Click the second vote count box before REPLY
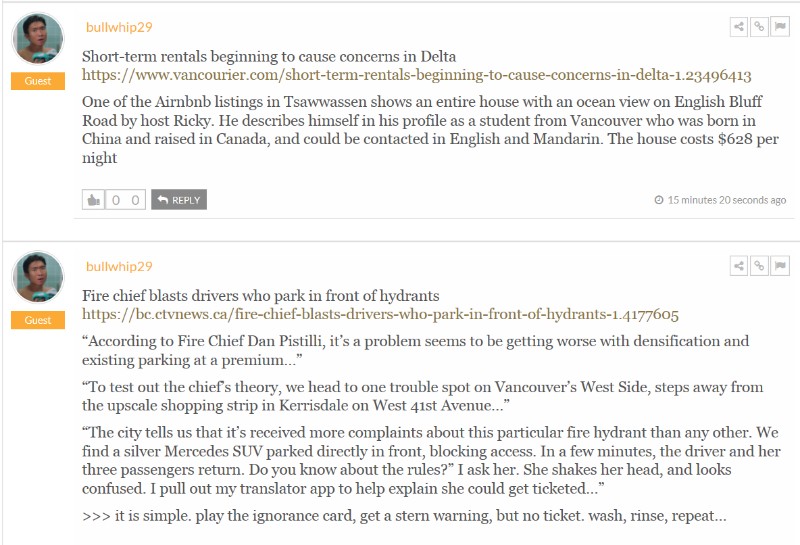800x545 pixels. [135, 200]
